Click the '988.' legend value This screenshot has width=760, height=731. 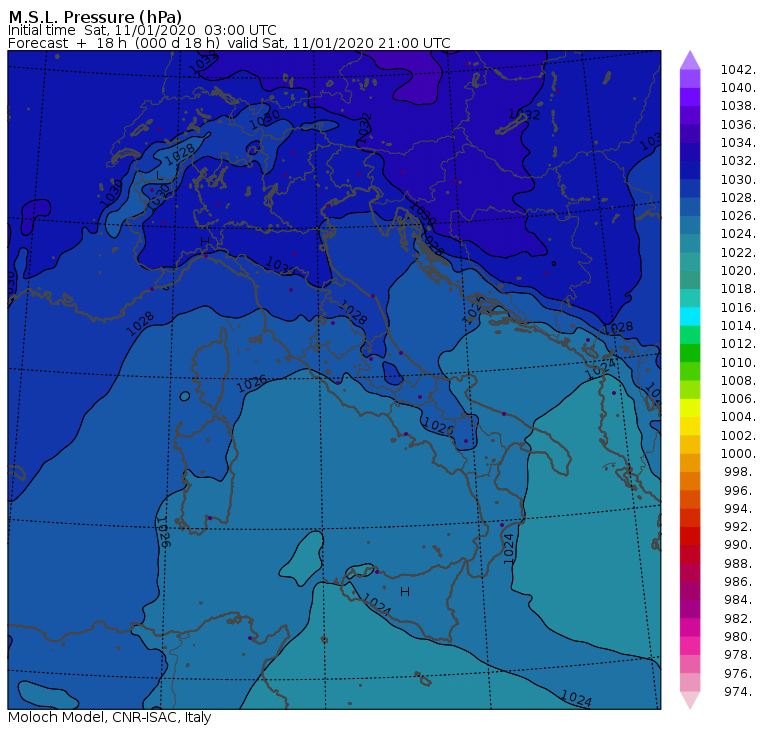click(x=740, y=563)
